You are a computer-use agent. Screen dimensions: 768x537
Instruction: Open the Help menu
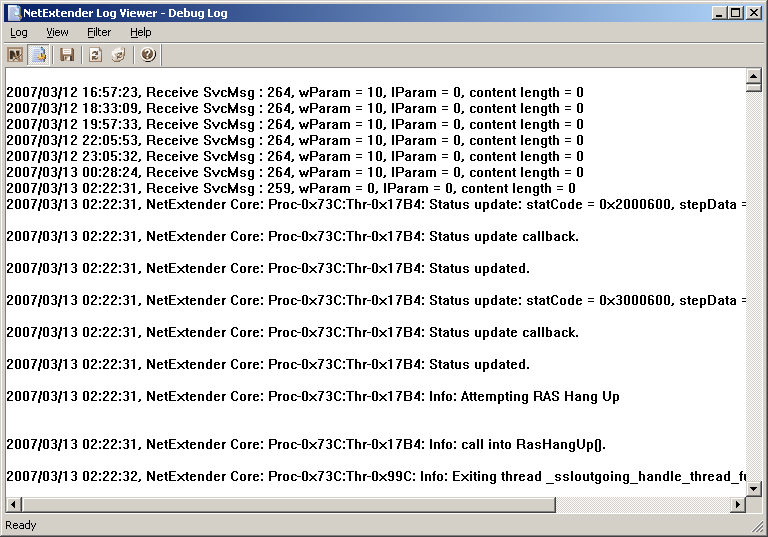coord(140,32)
